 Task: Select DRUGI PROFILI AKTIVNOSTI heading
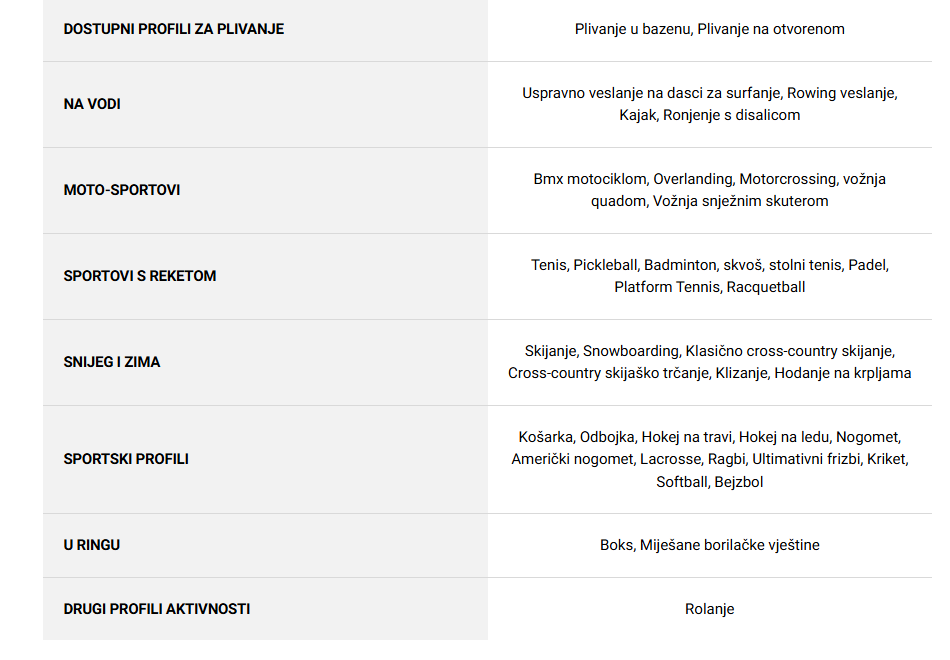pyautogui.click(x=157, y=609)
